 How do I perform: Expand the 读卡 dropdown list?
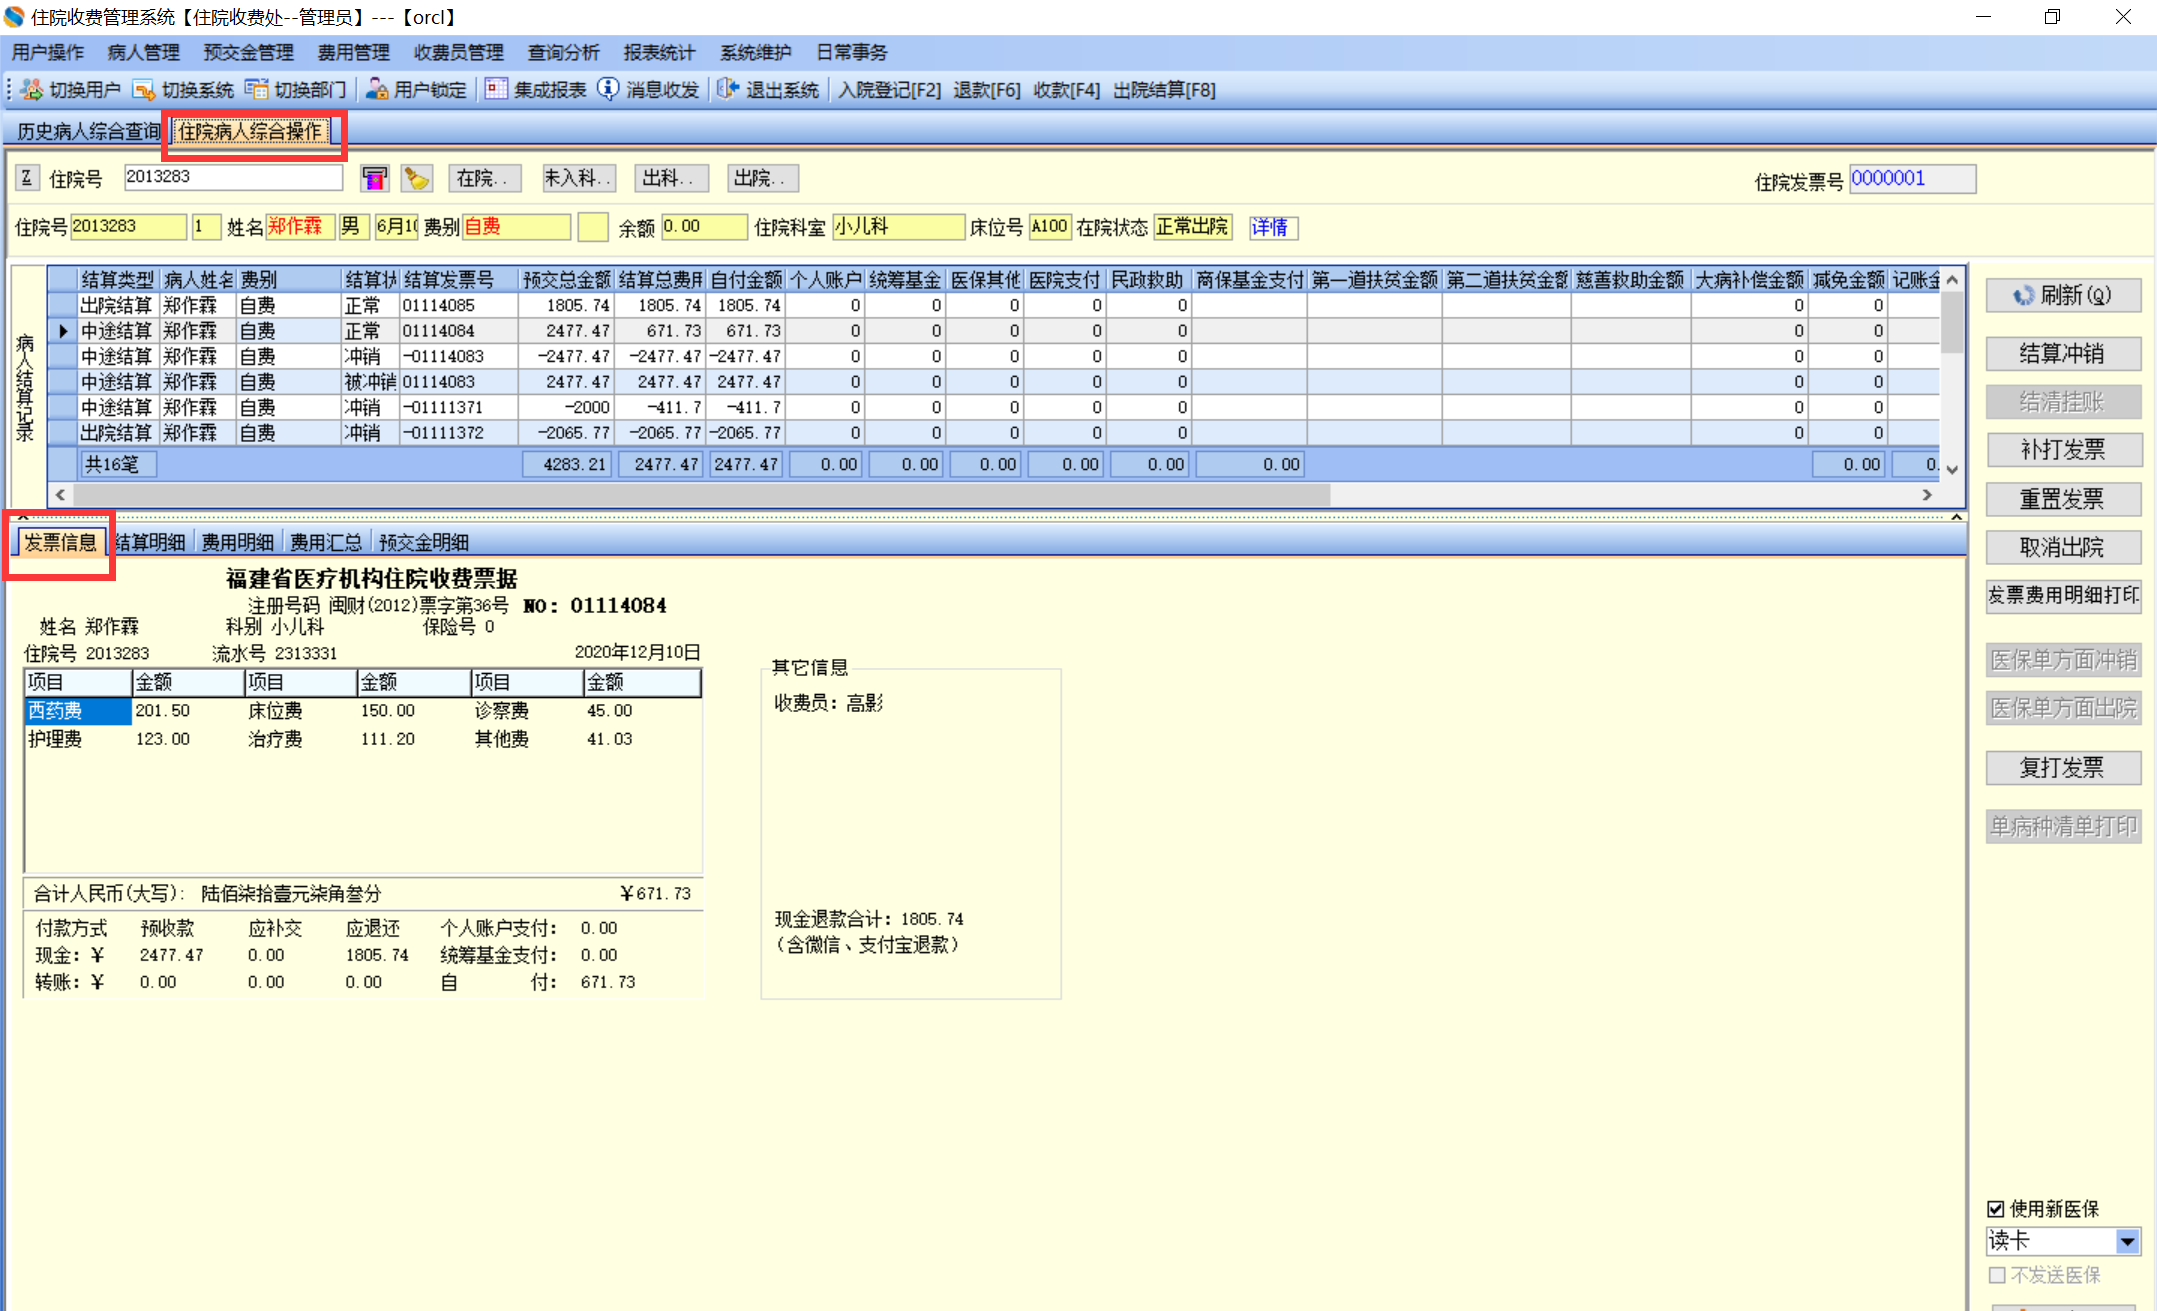click(x=2127, y=1241)
